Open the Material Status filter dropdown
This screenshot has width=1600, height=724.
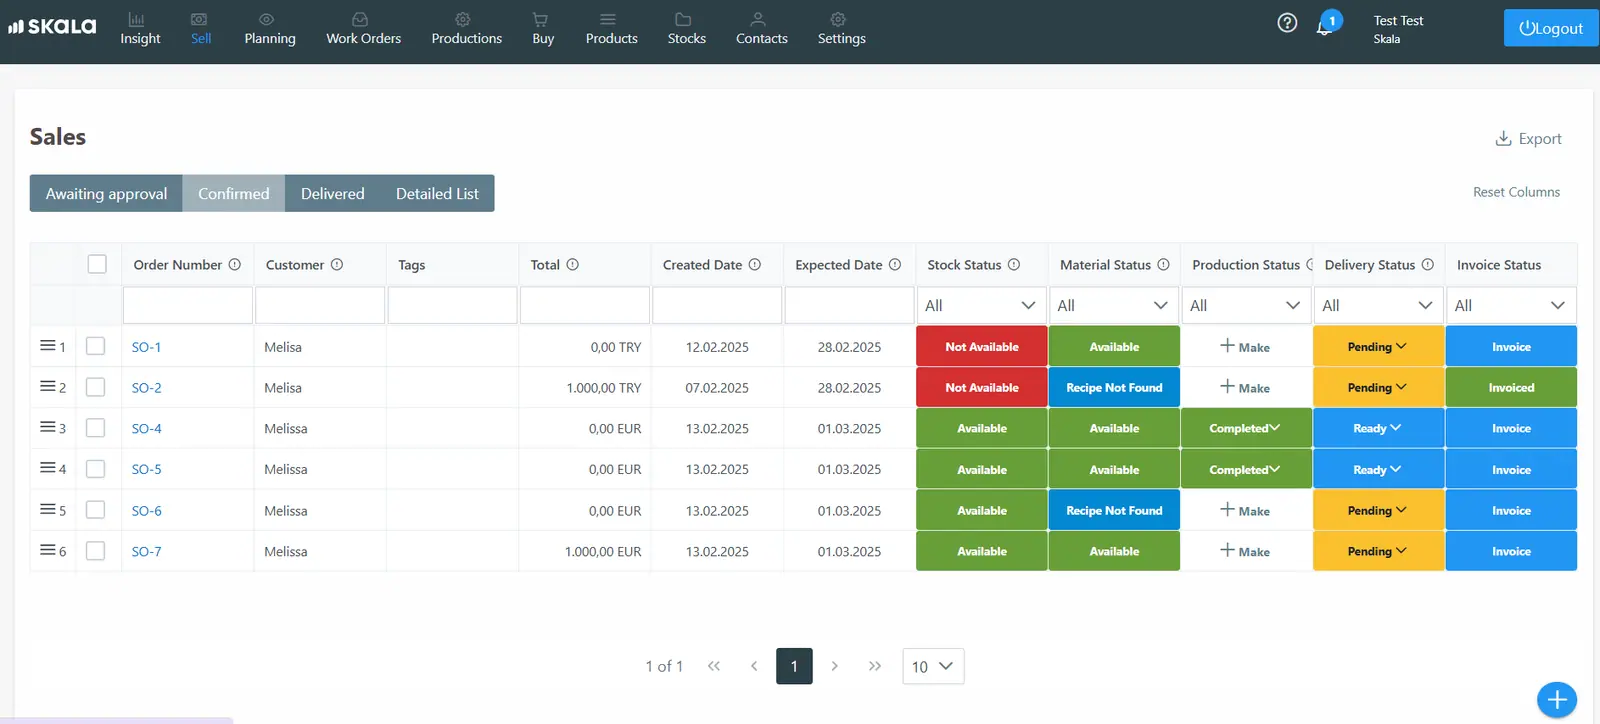click(1113, 305)
